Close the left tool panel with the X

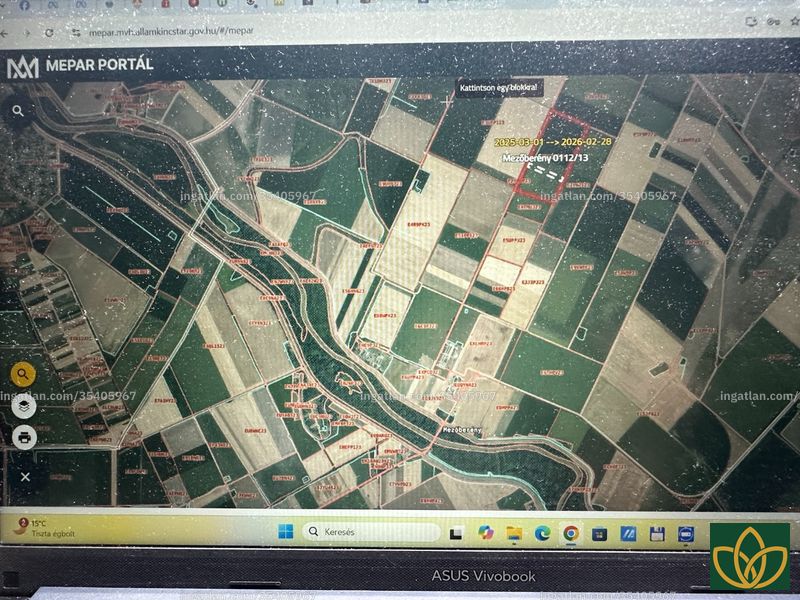coord(25,477)
